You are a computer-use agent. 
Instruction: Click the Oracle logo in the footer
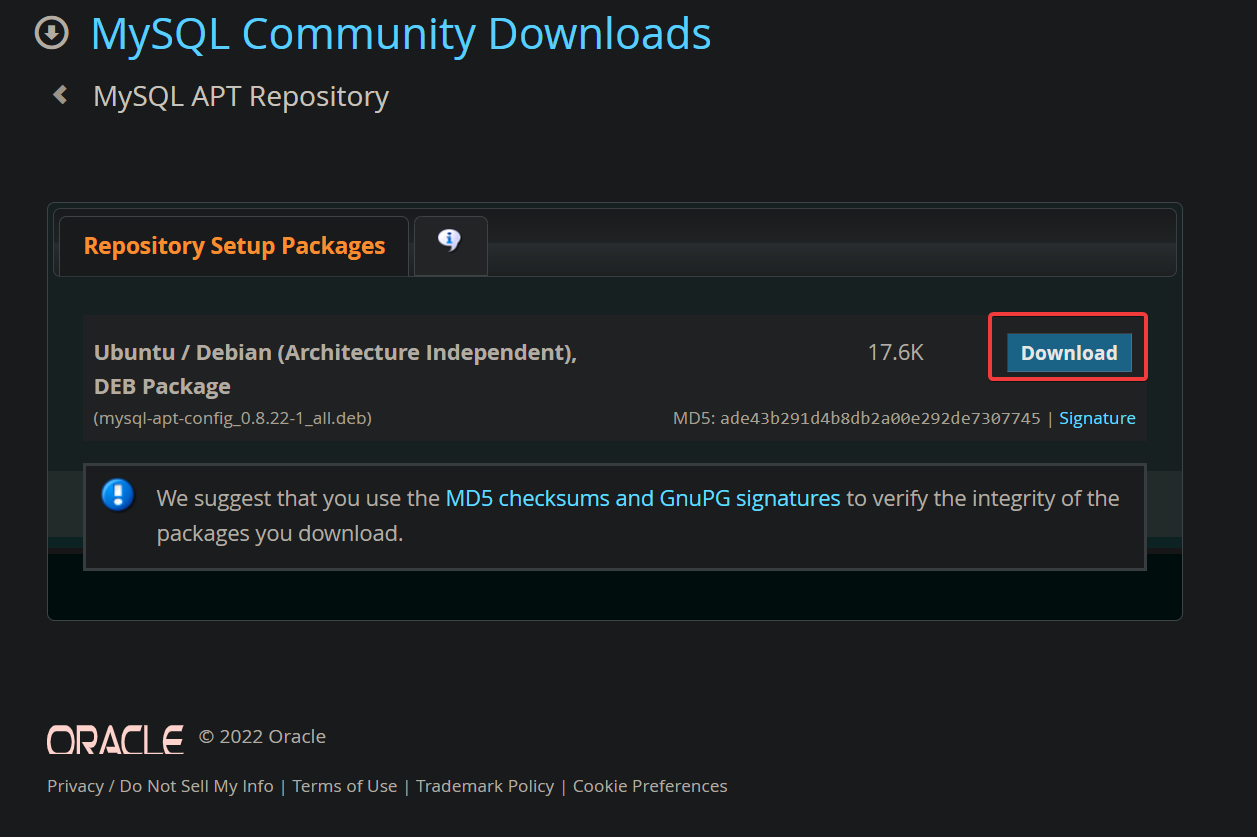115,739
